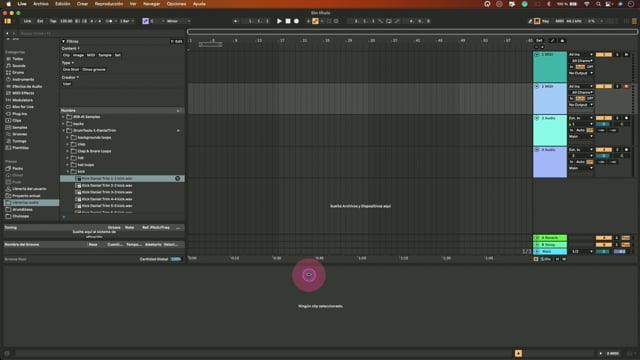This screenshot has height=360, width=640.
Task: Click the Follow playback arrow icon
Action: 236,21
